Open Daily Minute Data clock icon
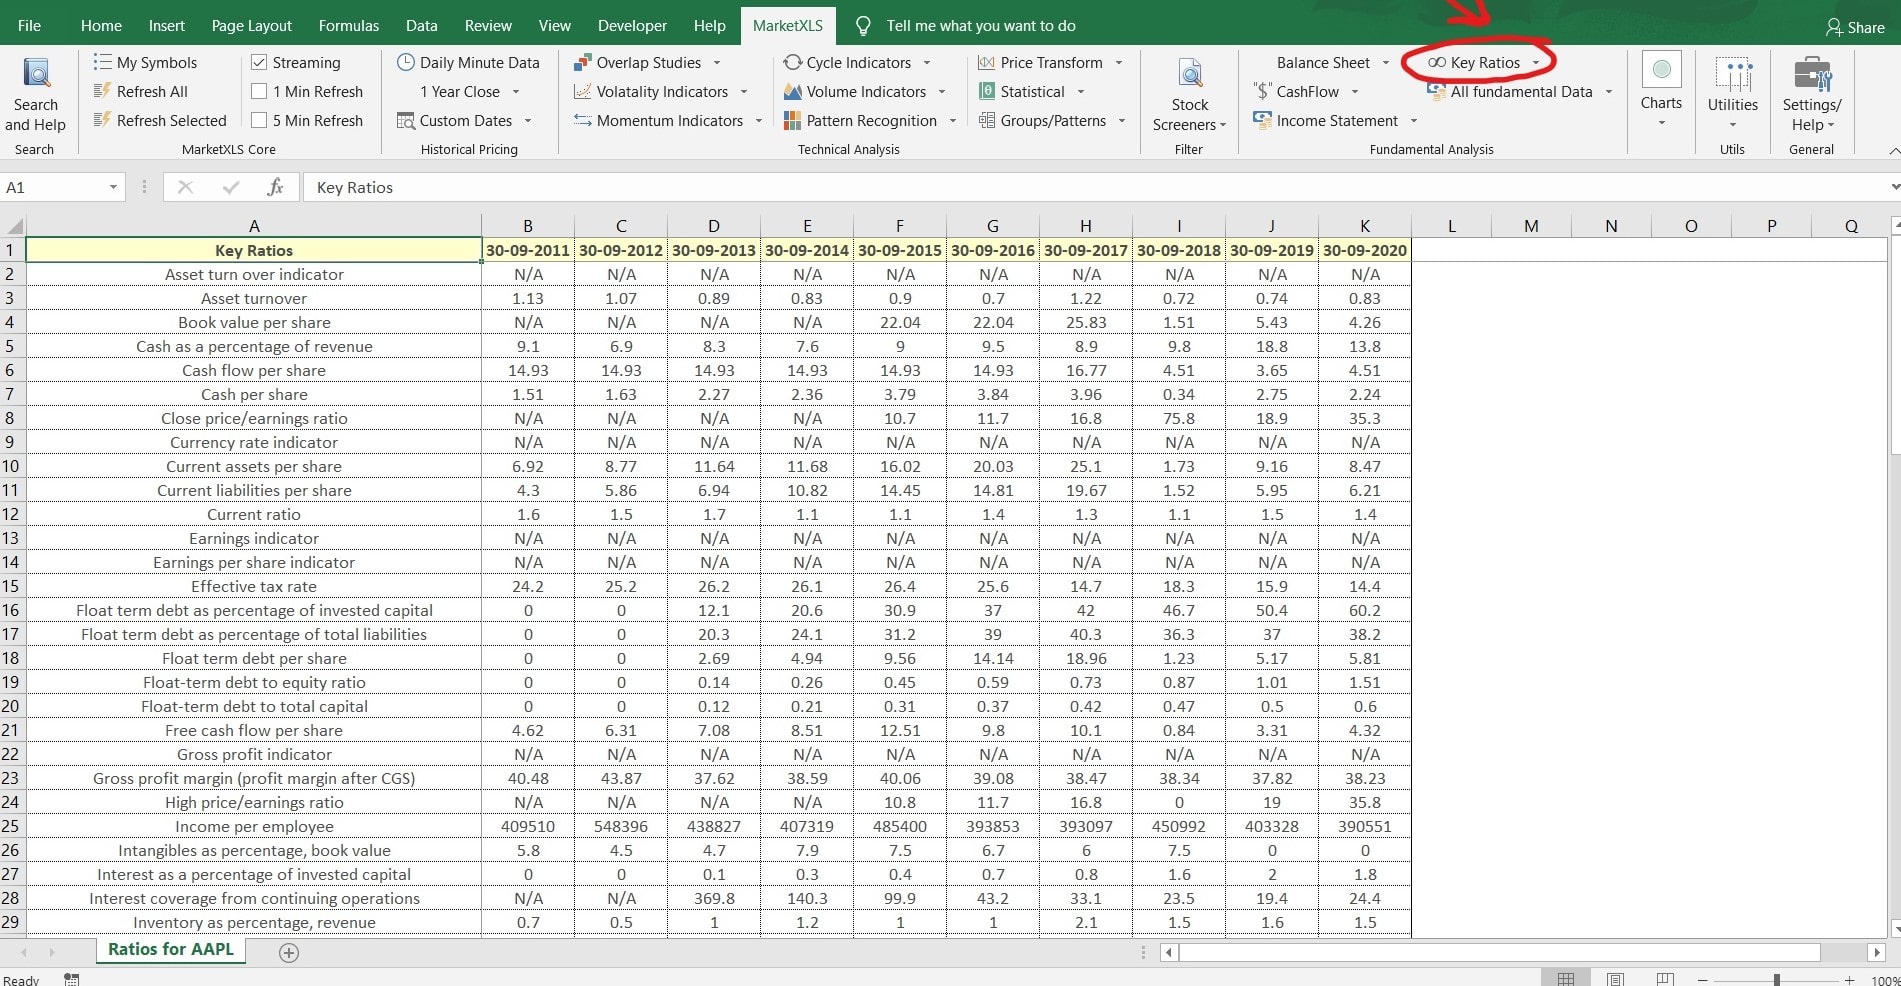The width and height of the screenshot is (1901, 986). coord(405,62)
